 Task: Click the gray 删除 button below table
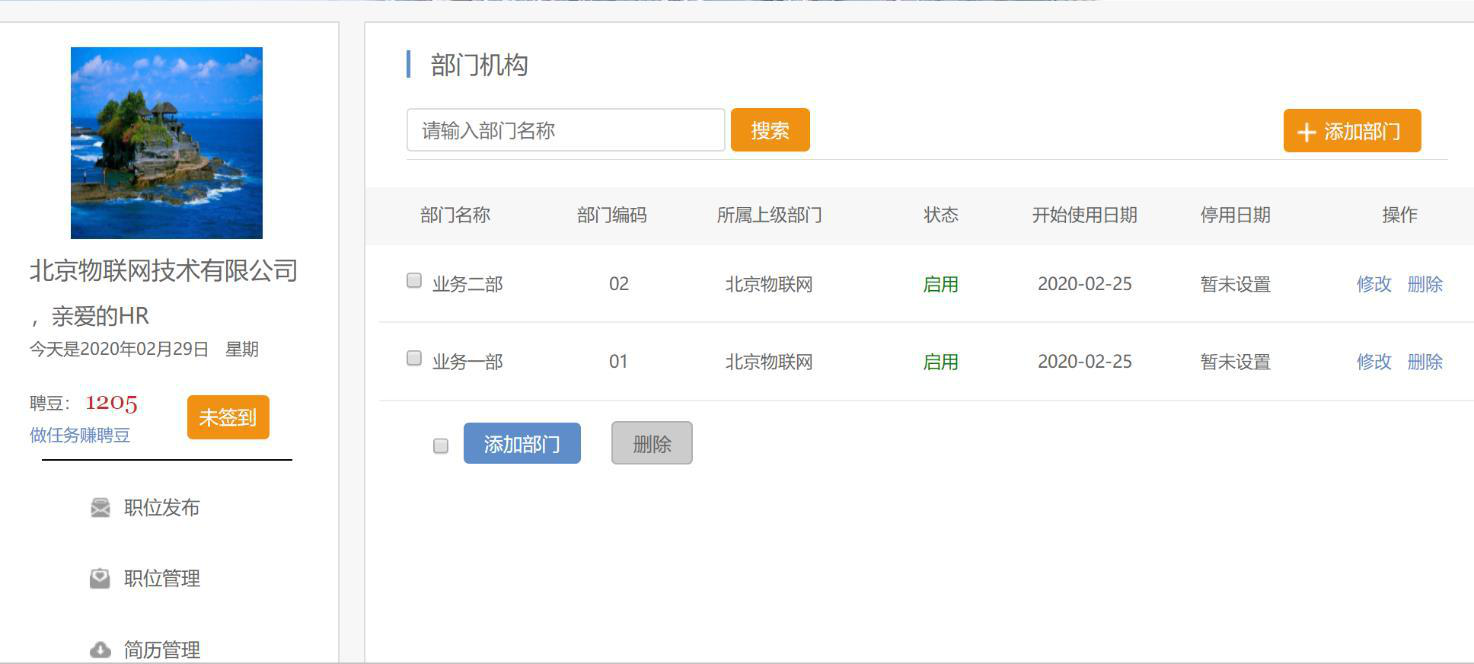coord(652,443)
